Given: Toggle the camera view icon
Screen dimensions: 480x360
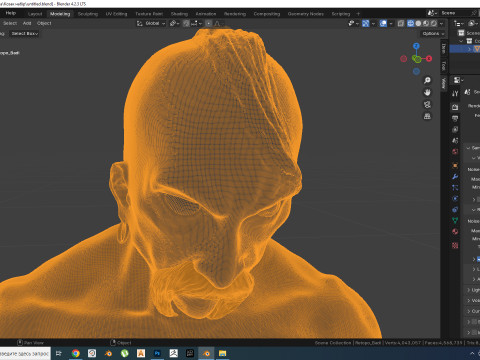Looking at the screenshot, I should pos(427,104).
